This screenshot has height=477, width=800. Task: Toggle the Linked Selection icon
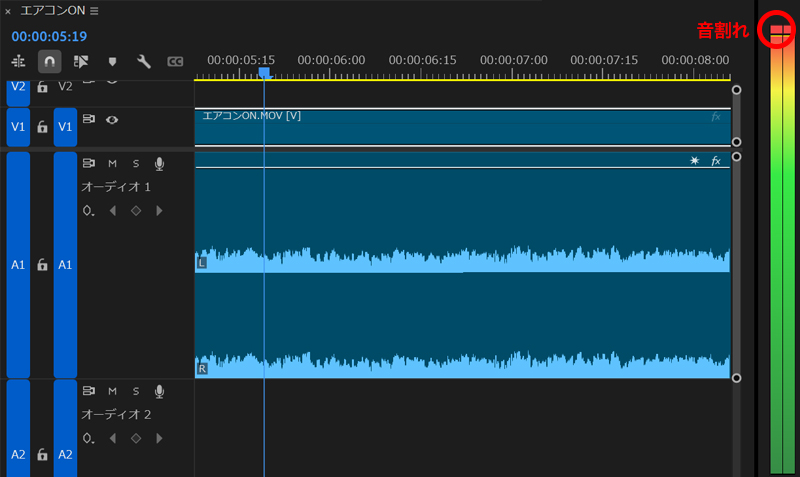coord(81,62)
